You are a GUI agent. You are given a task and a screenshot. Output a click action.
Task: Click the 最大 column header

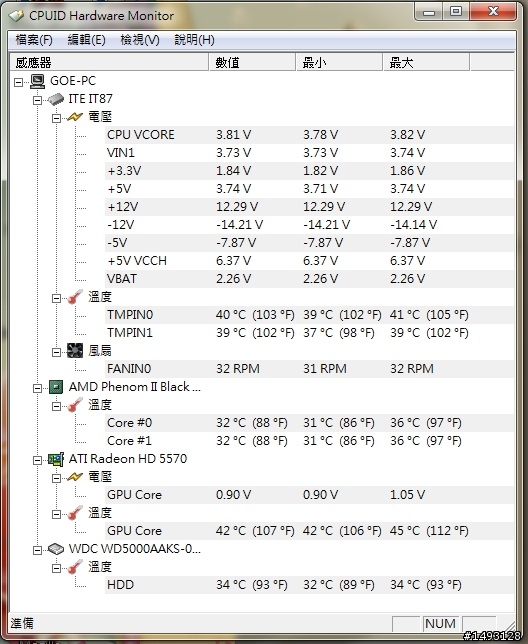click(x=426, y=62)
